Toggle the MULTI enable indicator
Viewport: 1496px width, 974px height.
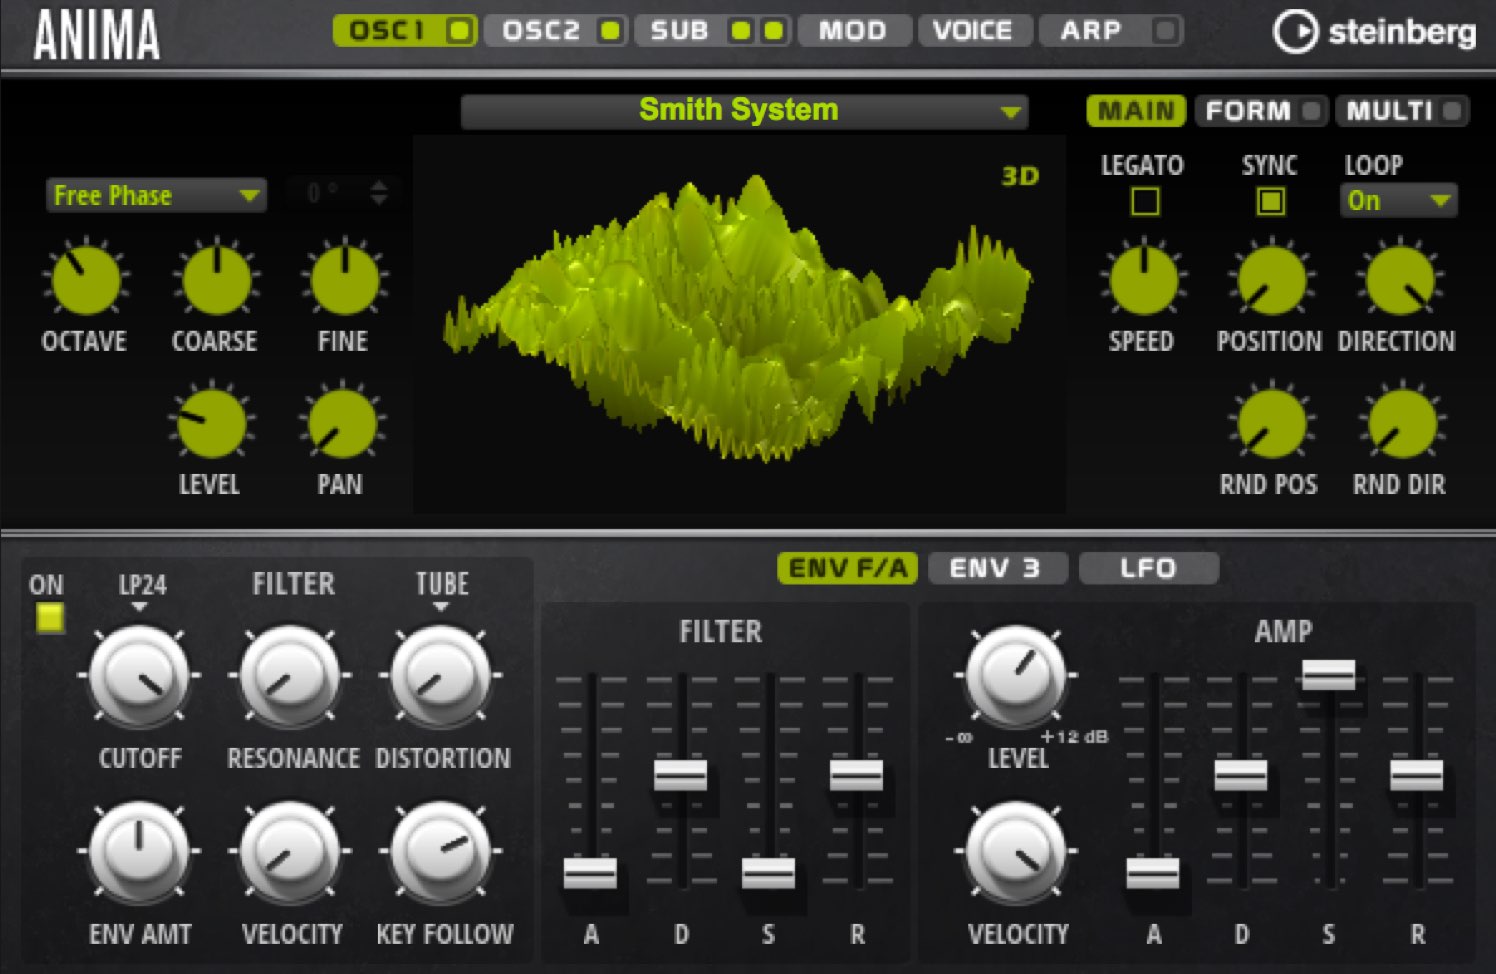[1452, 111]
